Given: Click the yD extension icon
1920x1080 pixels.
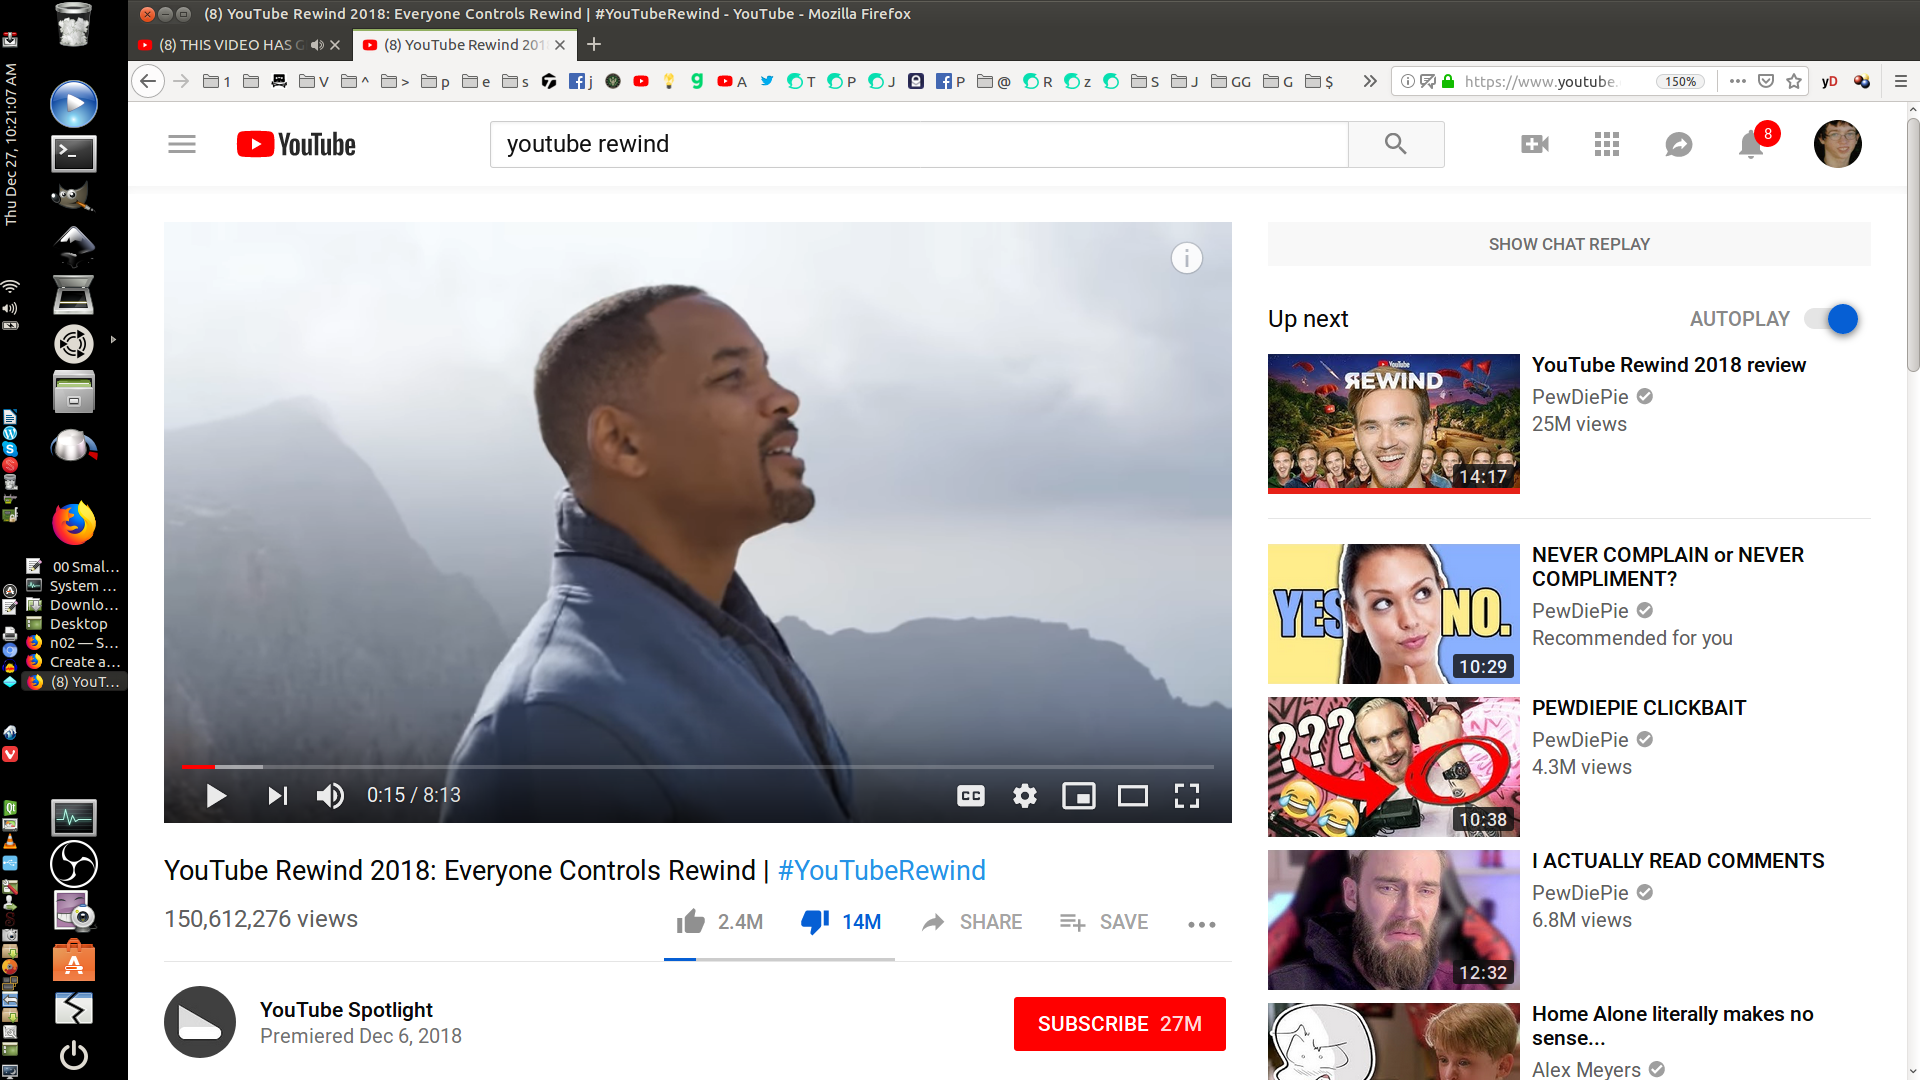Looking at the screenshot, I should [x=1830, y=82].
